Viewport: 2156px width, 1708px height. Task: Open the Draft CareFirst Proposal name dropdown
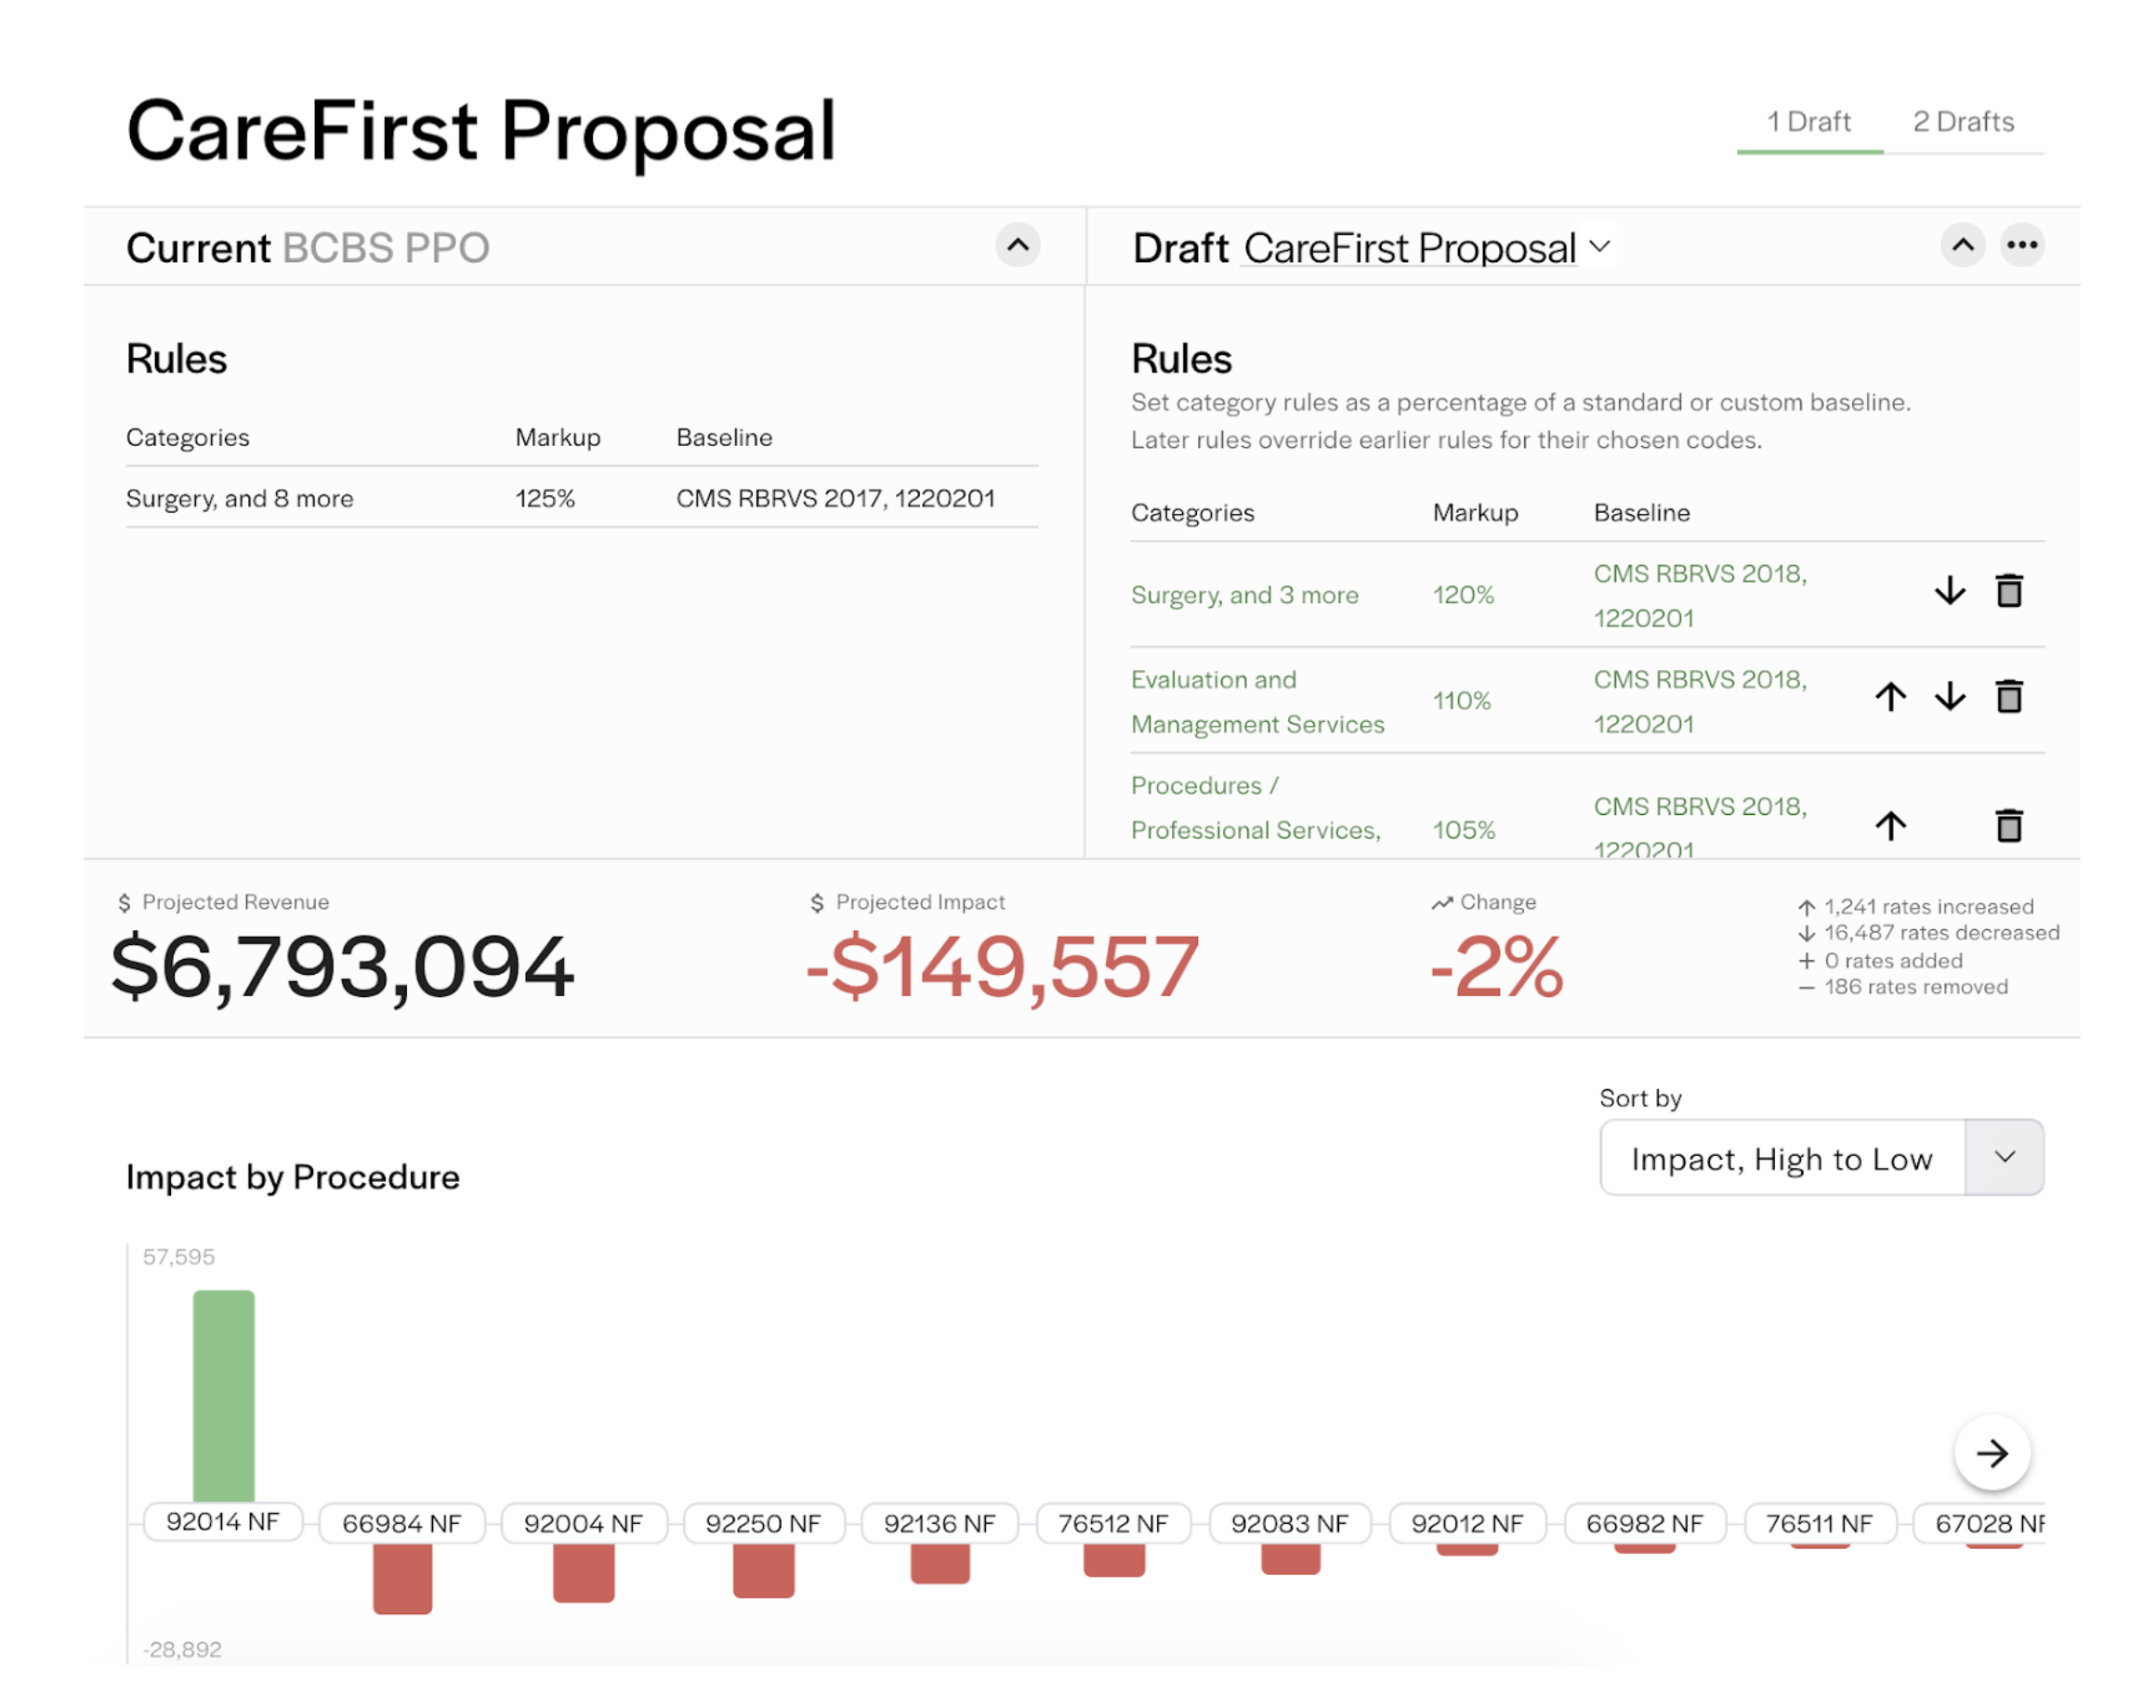(x=1426, y=248)
